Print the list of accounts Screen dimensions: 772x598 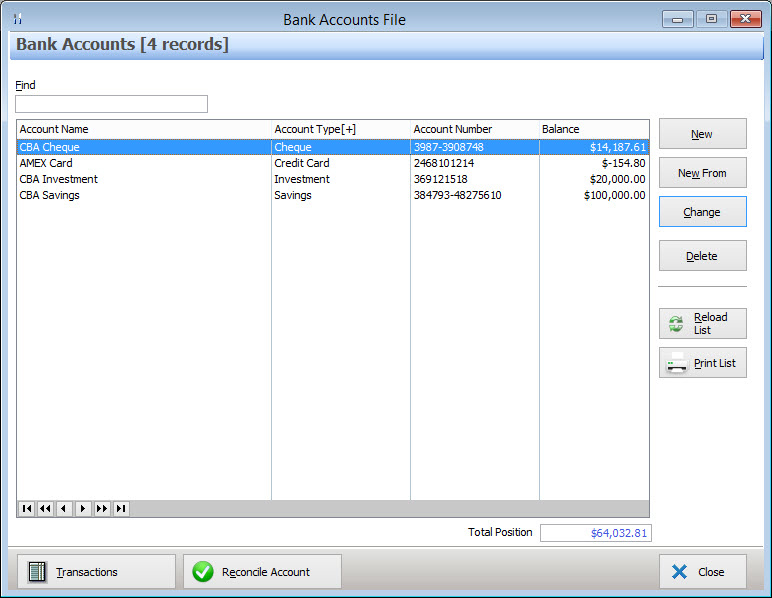tap(702, 363)
